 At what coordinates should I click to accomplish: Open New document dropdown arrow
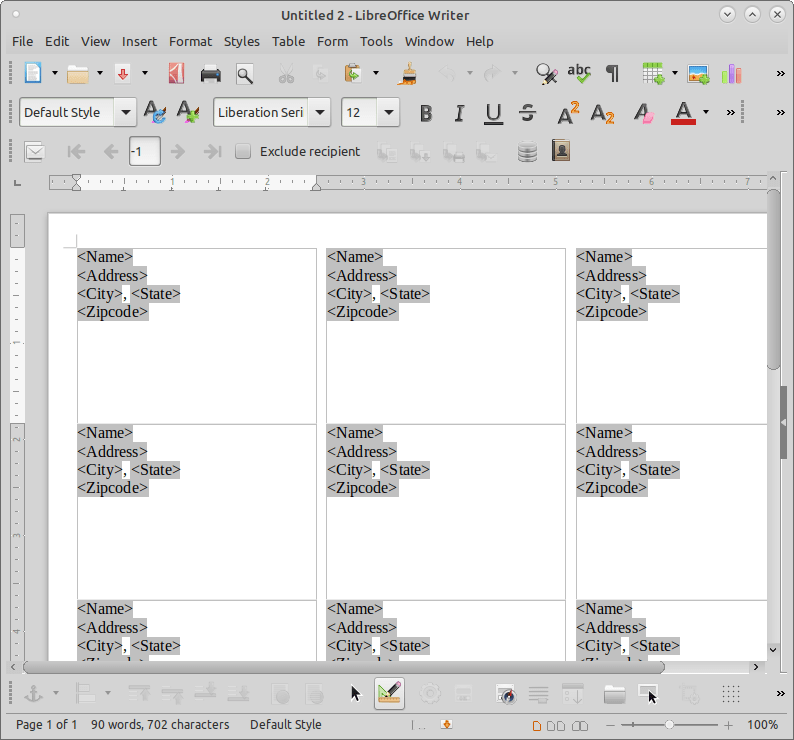pos(55,73)
